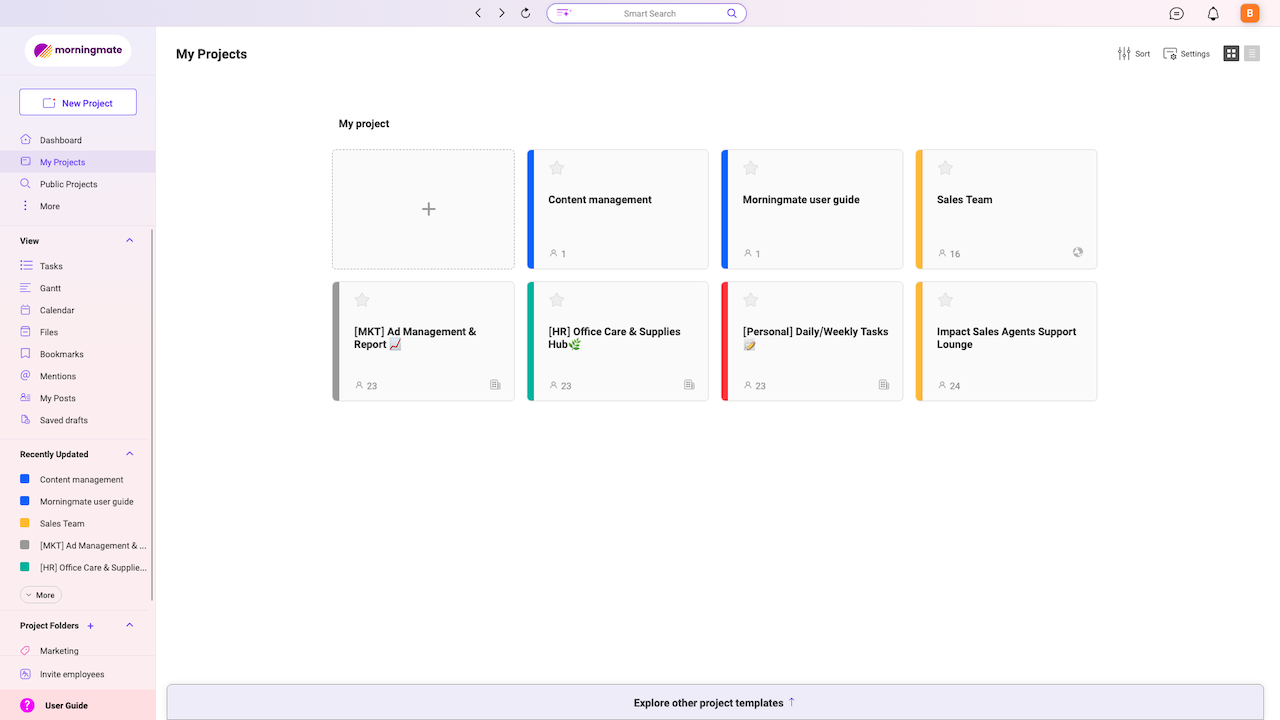This screenshot has height=720, width=1280.
Task: Switch to grid view layout icon
Action: click(x=1231, y=53)
